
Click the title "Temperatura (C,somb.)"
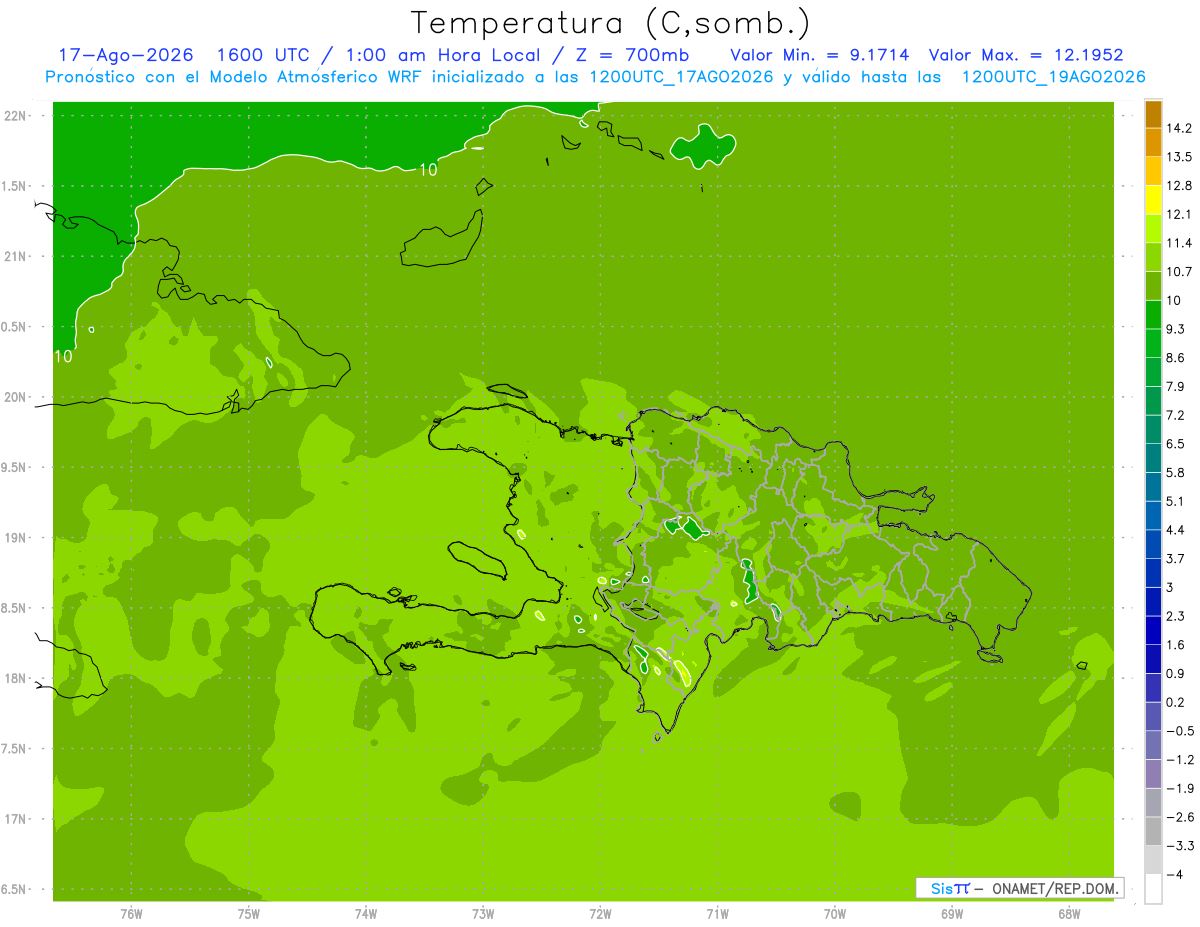tap(611, 23)
